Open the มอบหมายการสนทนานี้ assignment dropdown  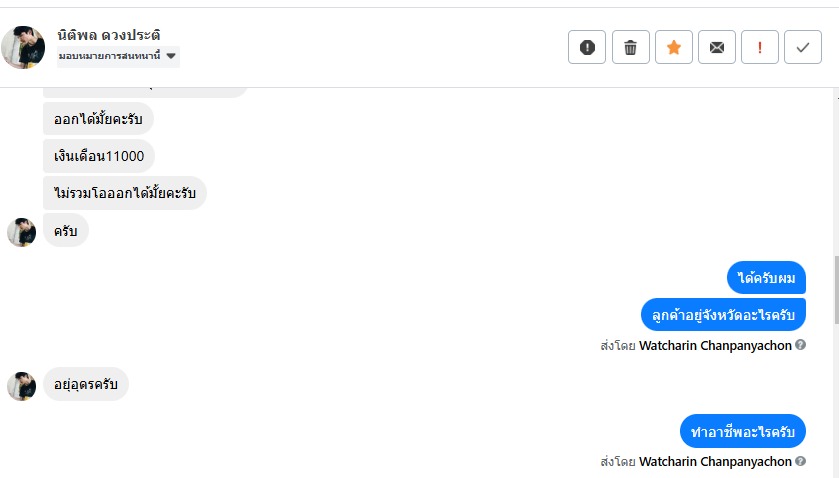point(118,56)
